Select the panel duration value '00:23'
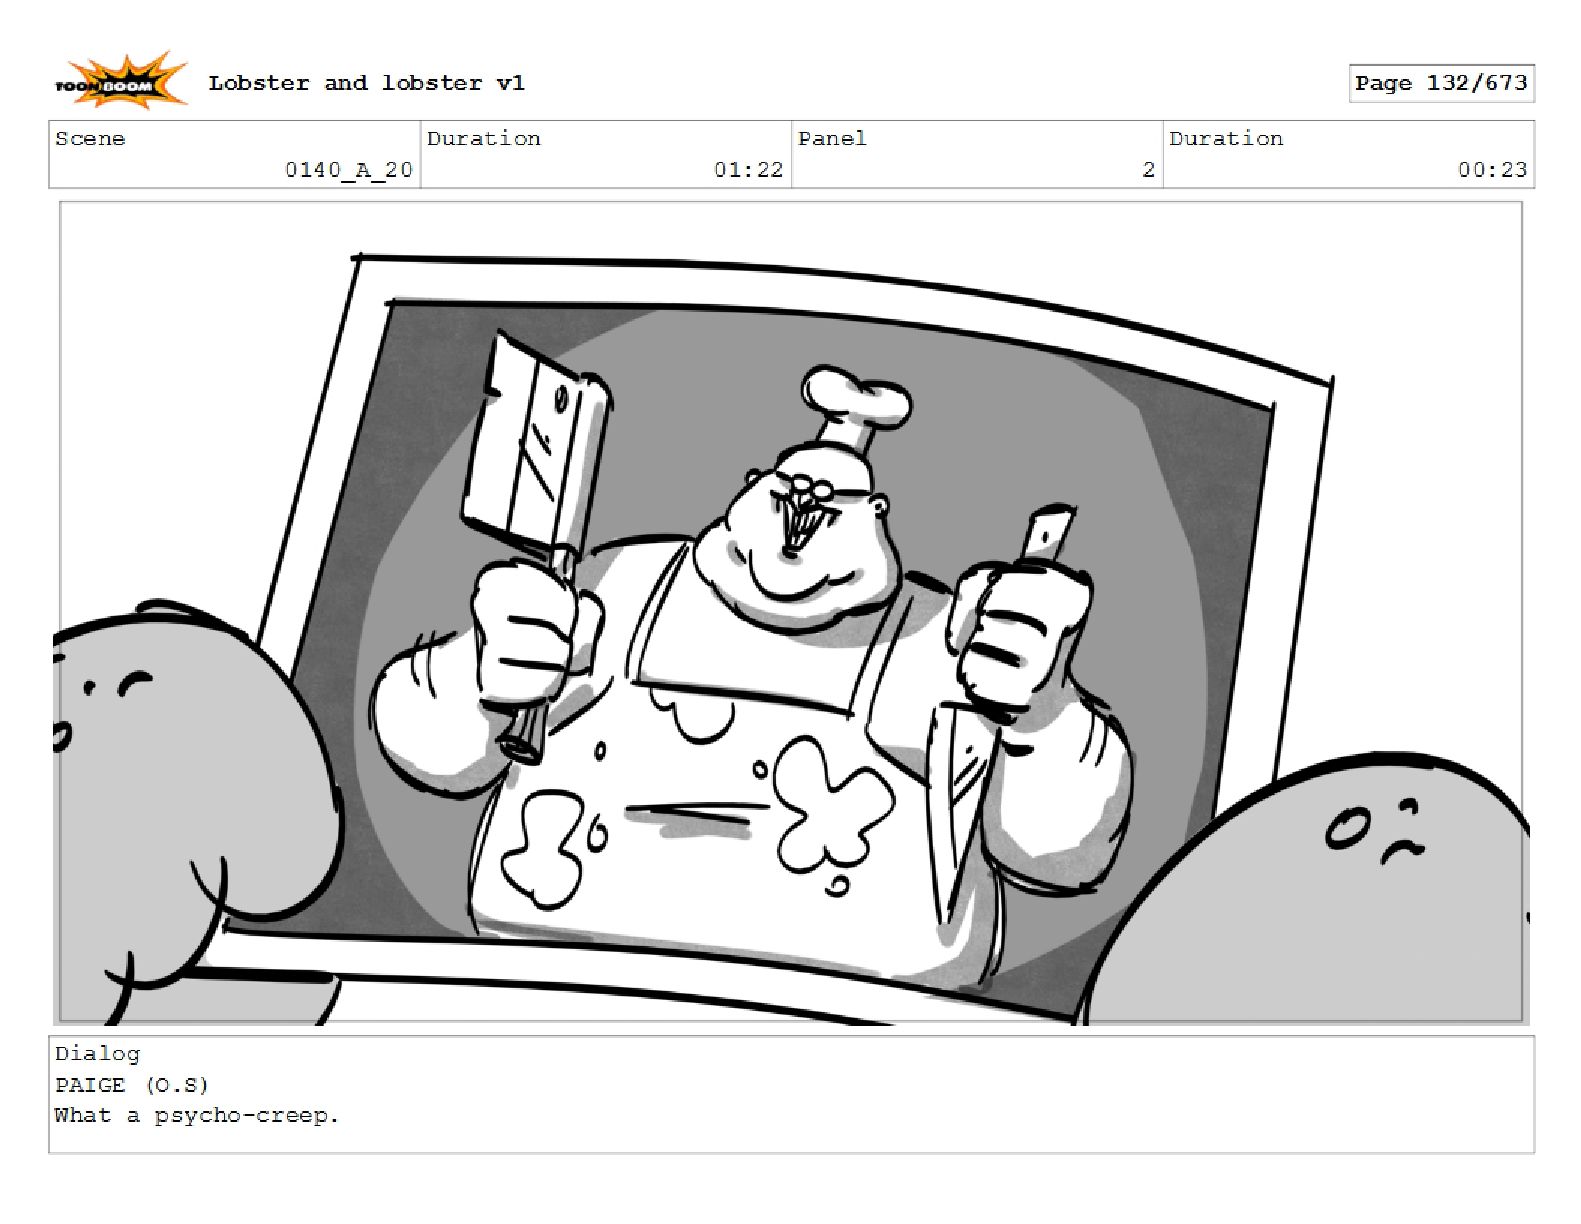The image size is (1581, 1224). [x=1492, y=170]
